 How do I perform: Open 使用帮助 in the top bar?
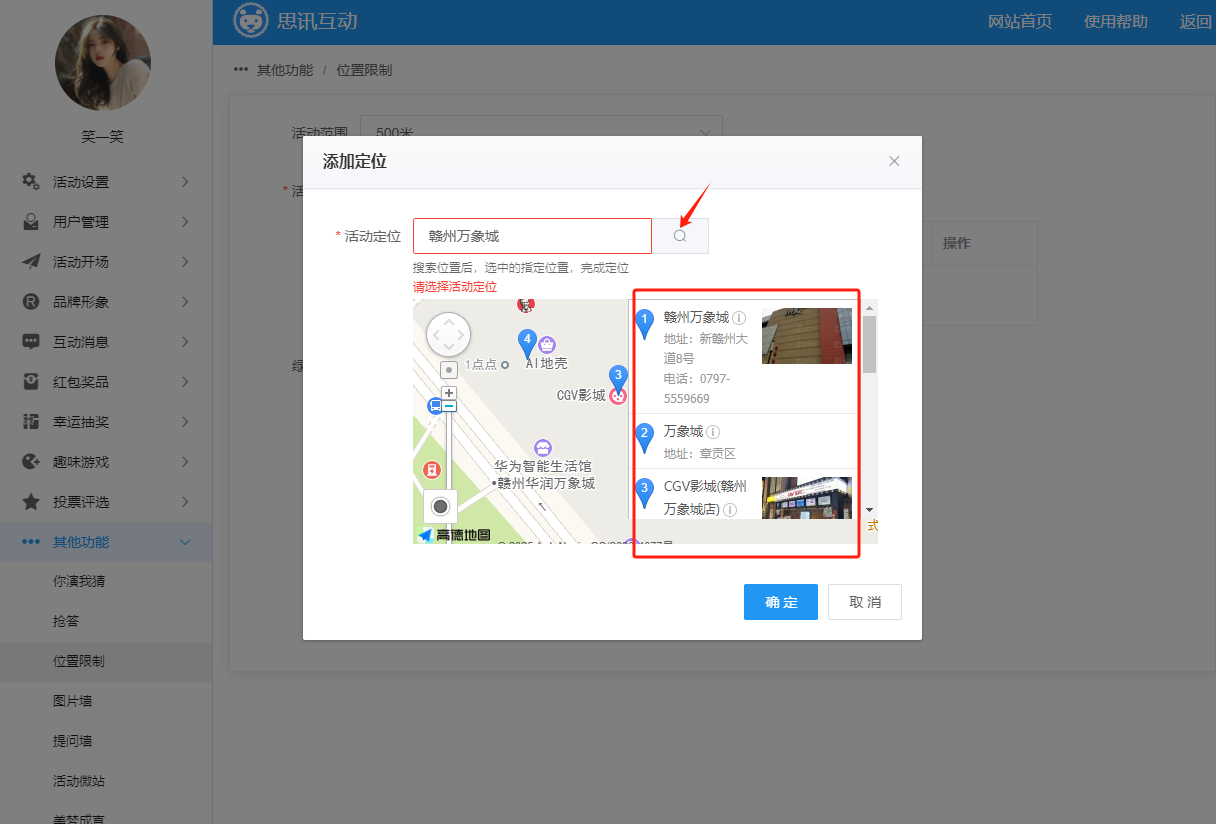pos(1116,22)
